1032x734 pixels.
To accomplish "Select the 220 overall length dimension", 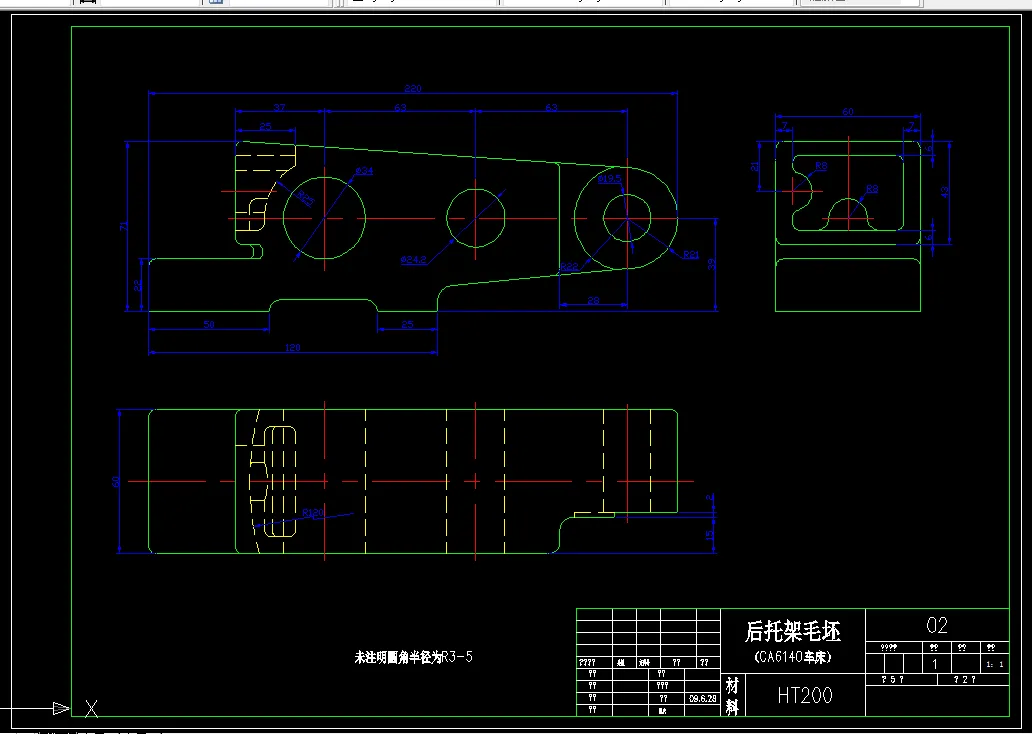I will (413, 89).
